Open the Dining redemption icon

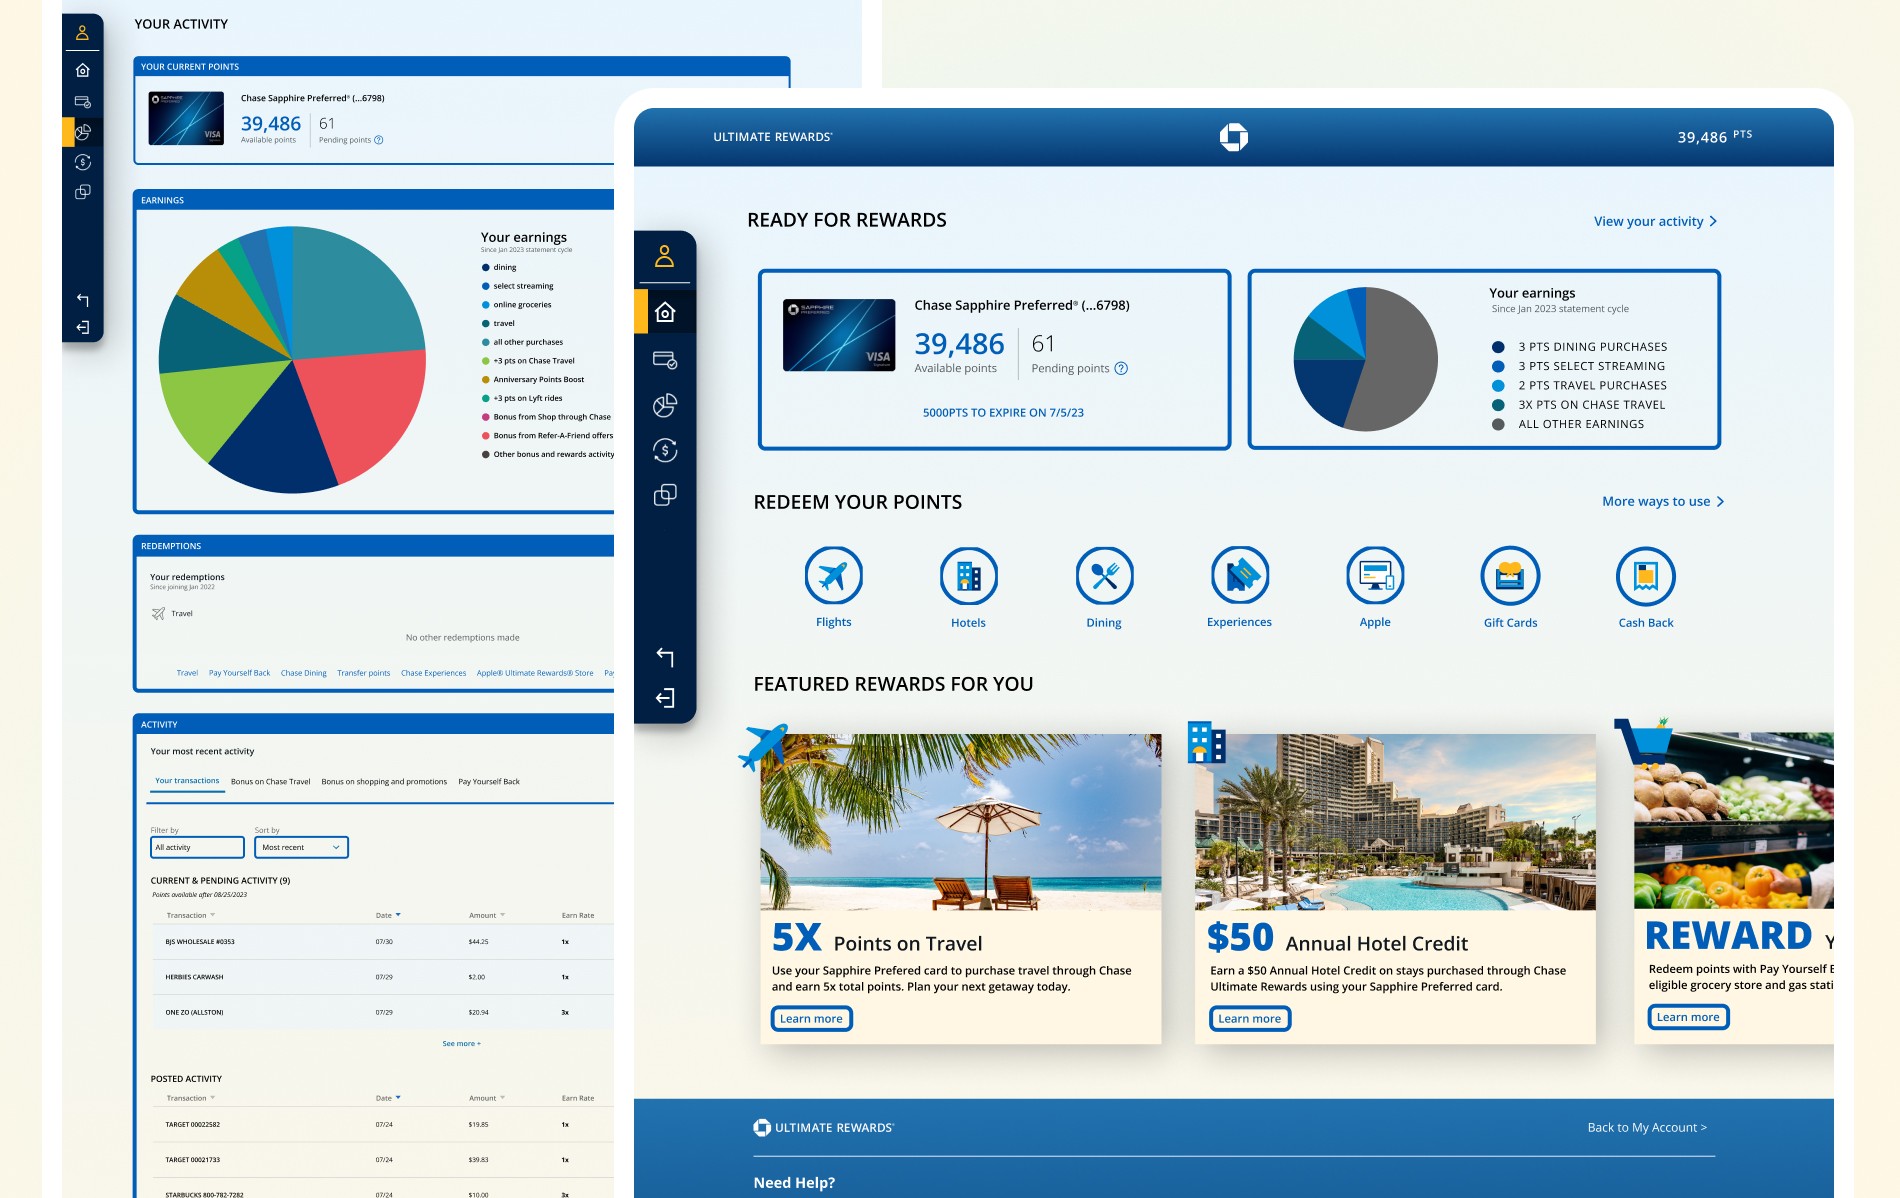pos(1105,576)
